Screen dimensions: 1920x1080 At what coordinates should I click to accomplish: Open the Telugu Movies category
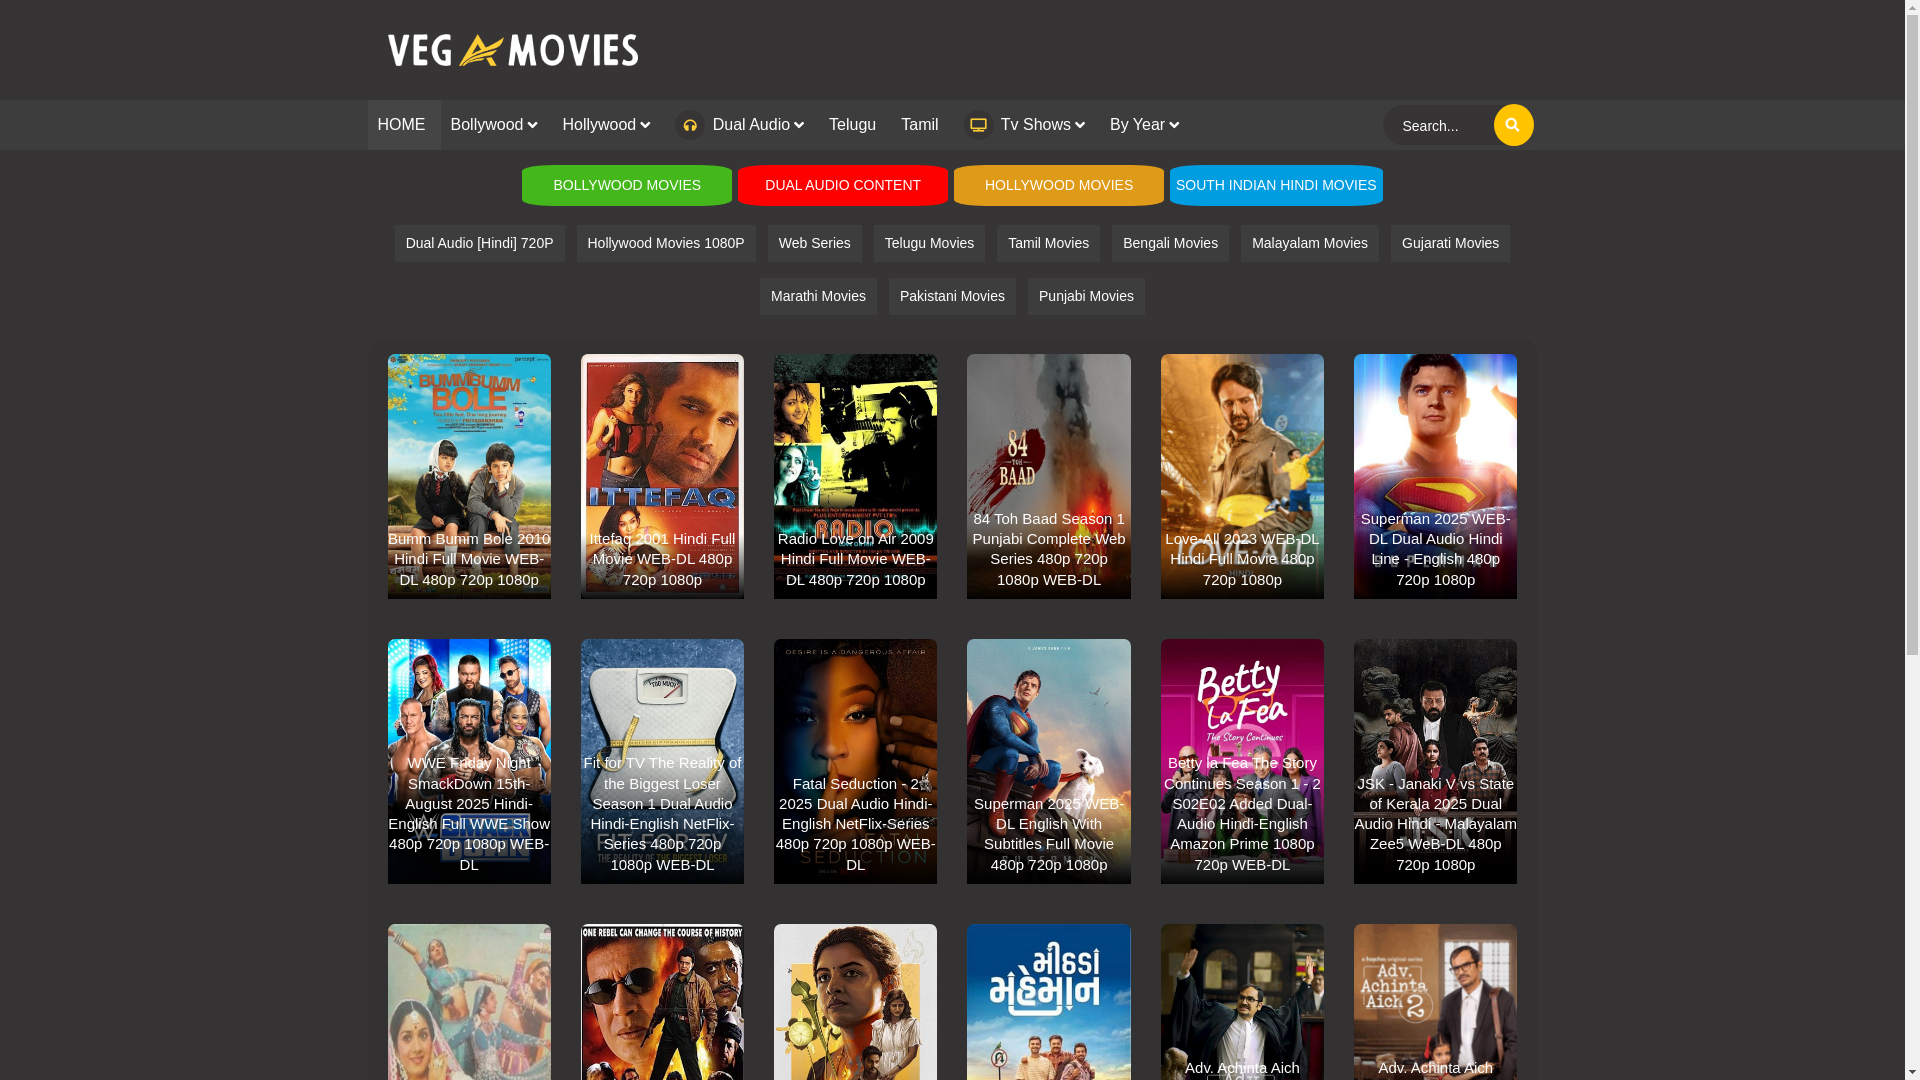click(929, 243)
